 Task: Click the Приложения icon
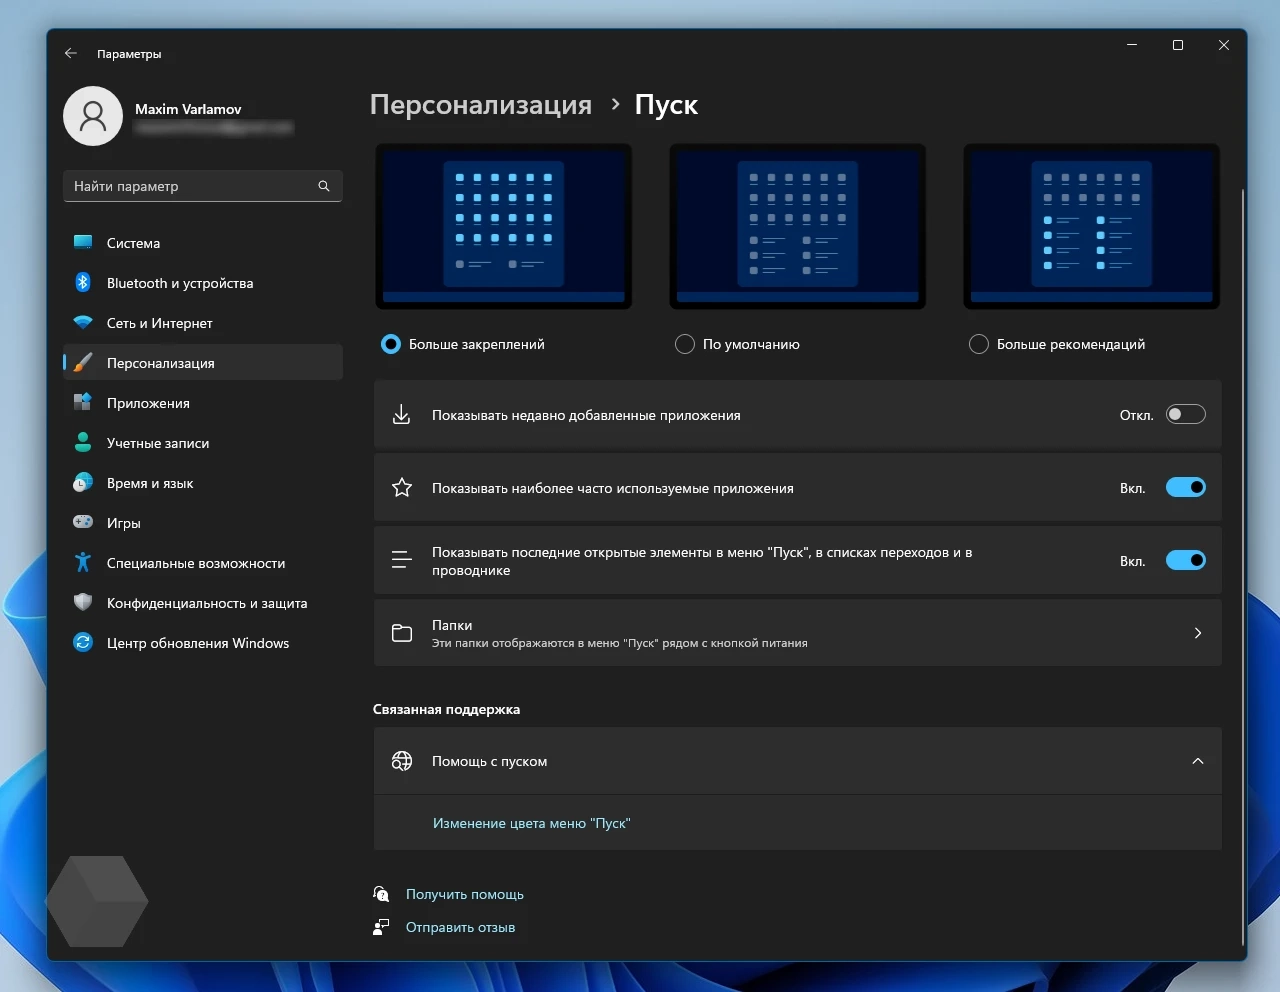coord(83,403)
